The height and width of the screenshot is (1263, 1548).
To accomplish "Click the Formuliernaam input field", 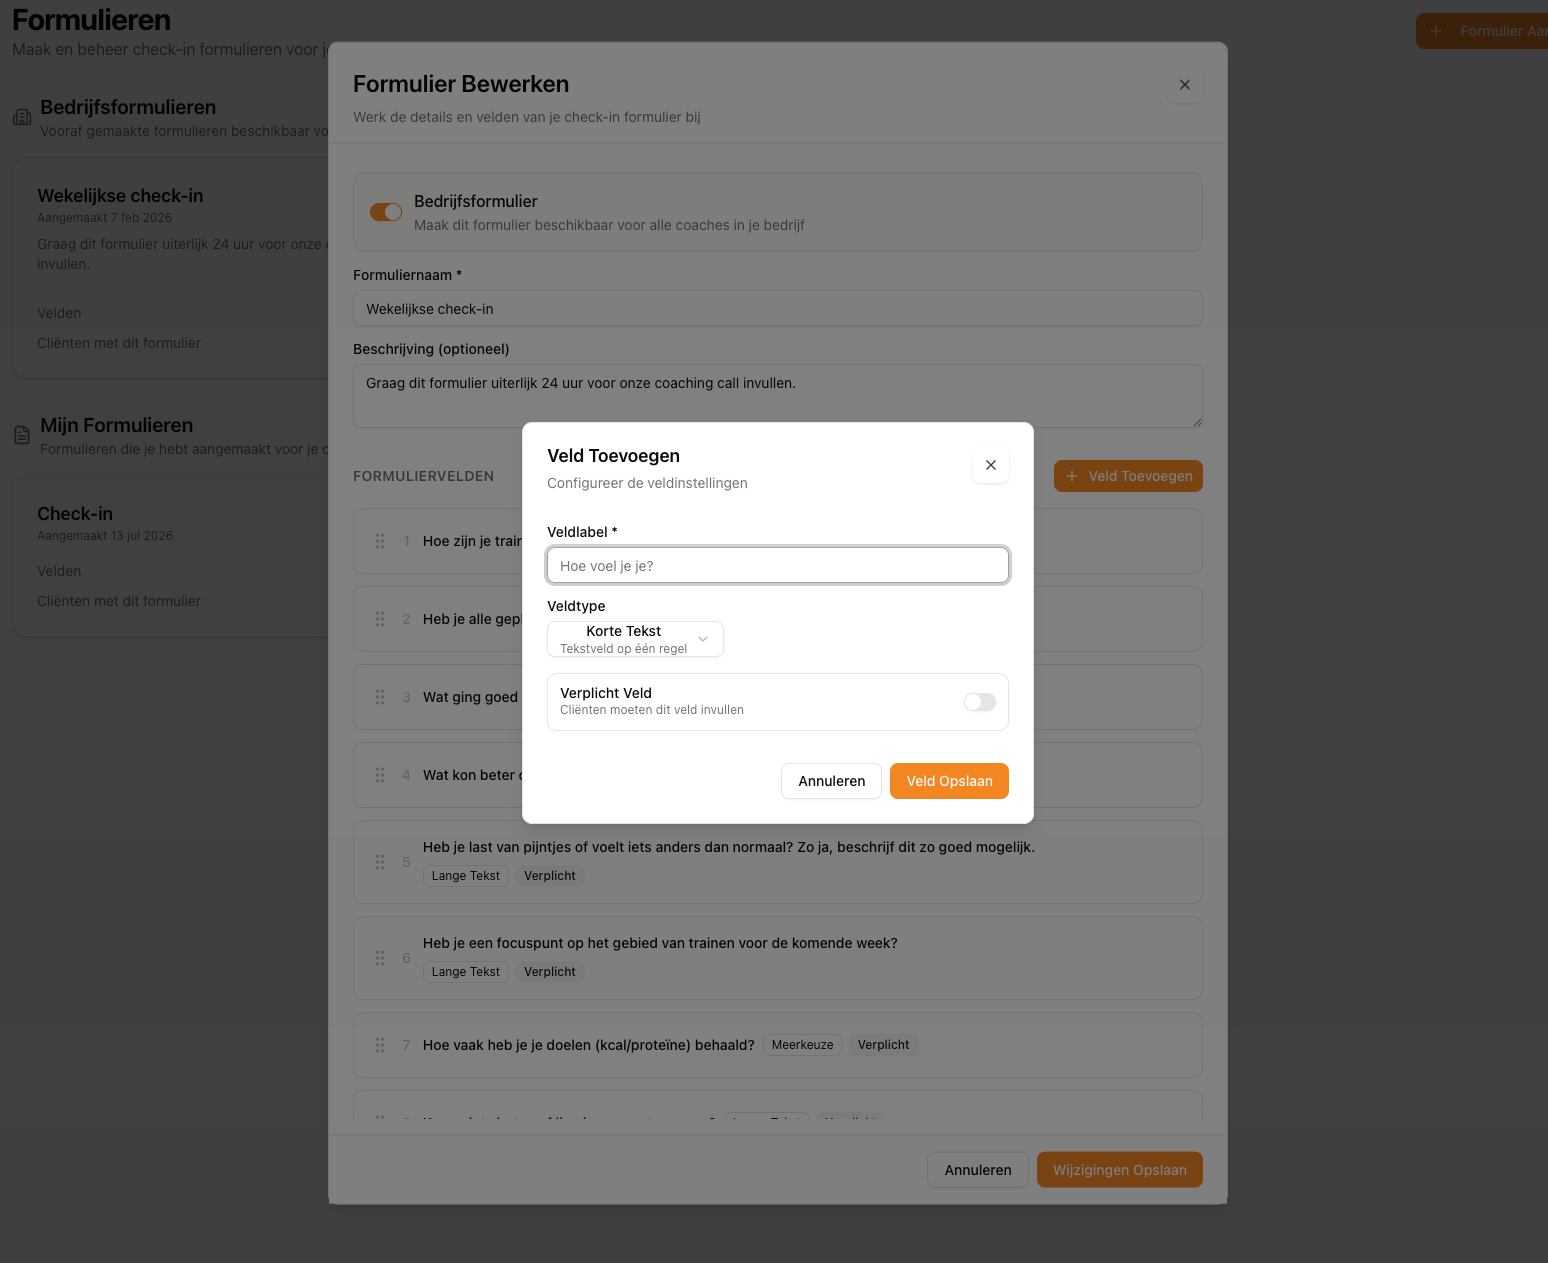I will (778, 308).
